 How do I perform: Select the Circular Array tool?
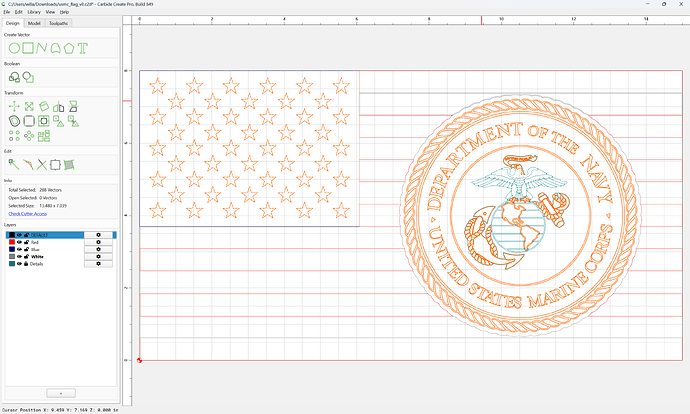29,136
